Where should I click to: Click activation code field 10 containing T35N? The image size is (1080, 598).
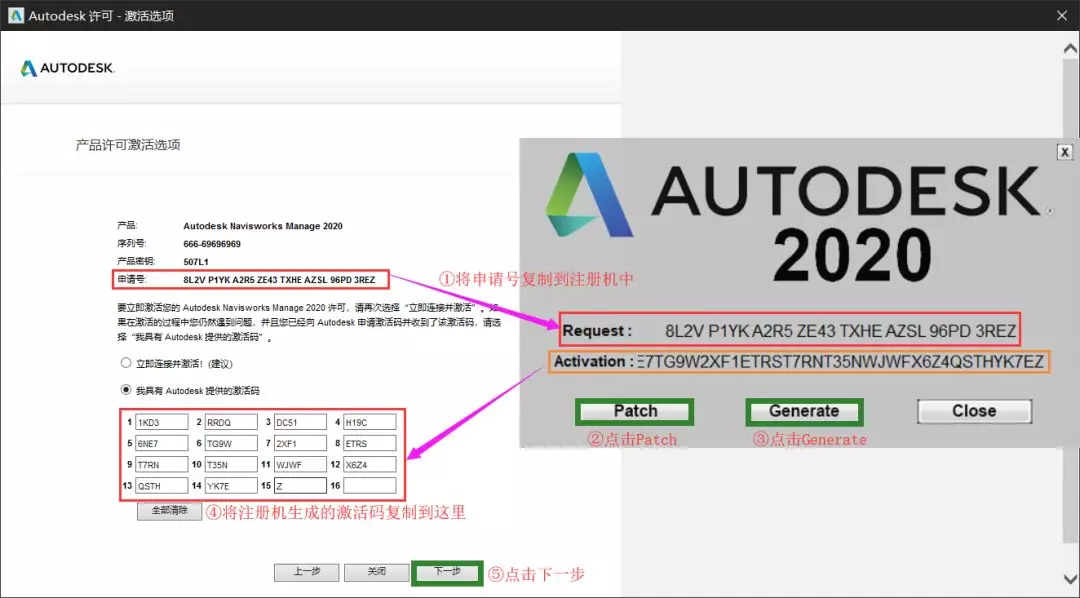point(231,464)
